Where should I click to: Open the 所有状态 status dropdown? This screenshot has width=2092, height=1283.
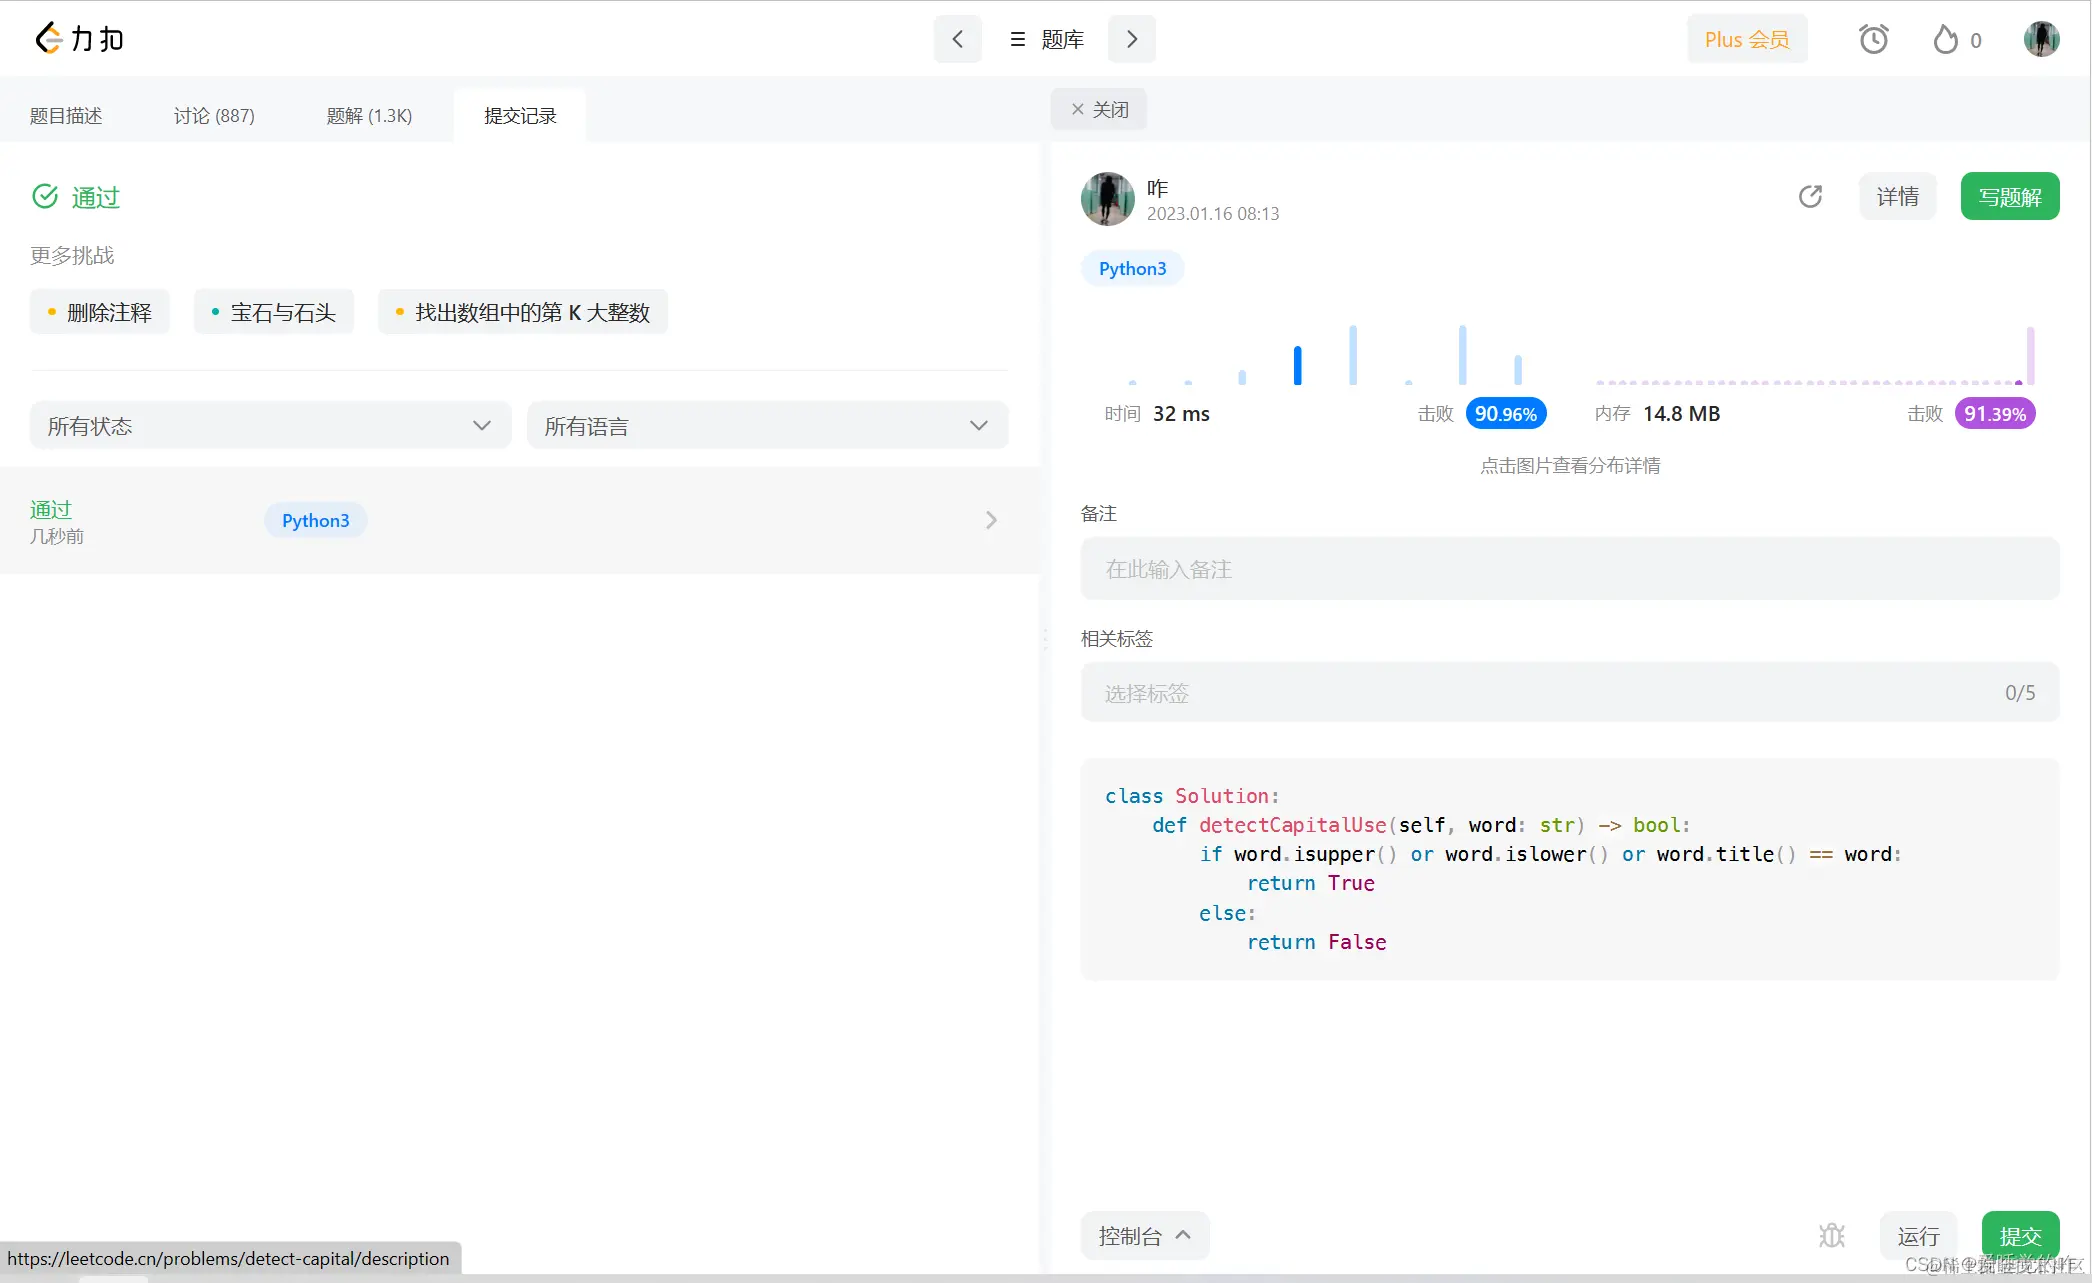pos(270,426)
